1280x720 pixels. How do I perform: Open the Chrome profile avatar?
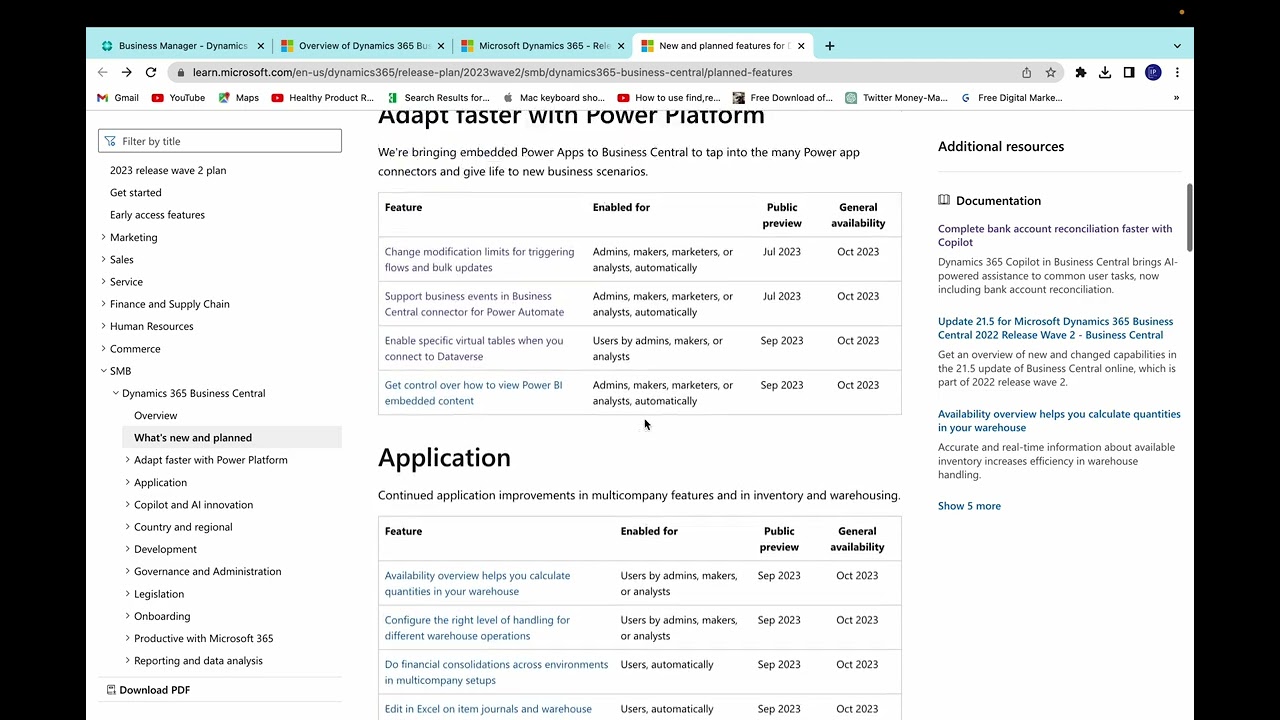pyautogui.click(x=1153, y=72)
